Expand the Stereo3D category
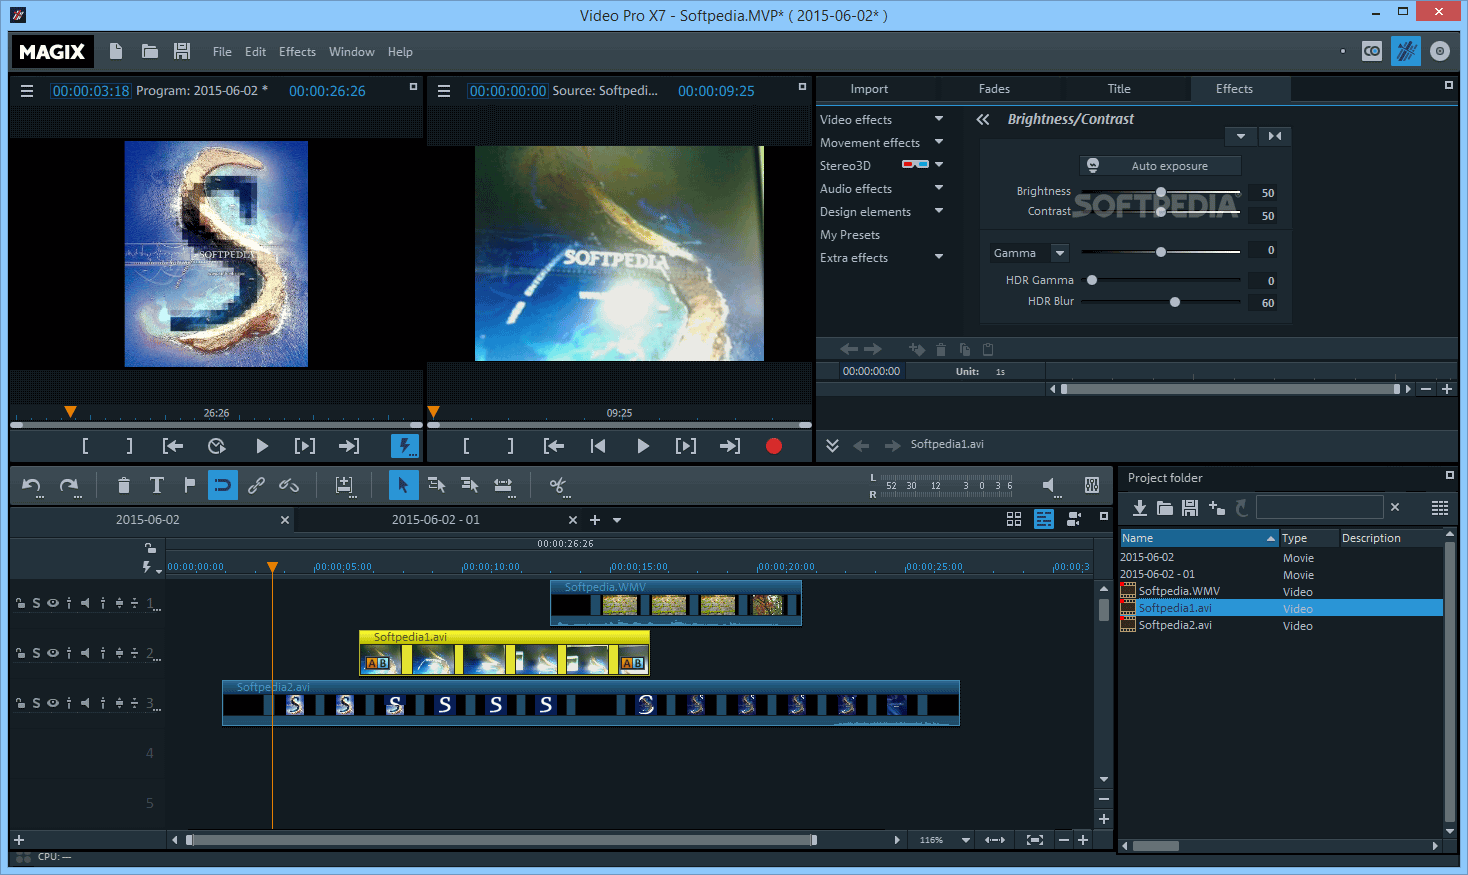This screenshot has height=875, width=1468. coord(939,165)
